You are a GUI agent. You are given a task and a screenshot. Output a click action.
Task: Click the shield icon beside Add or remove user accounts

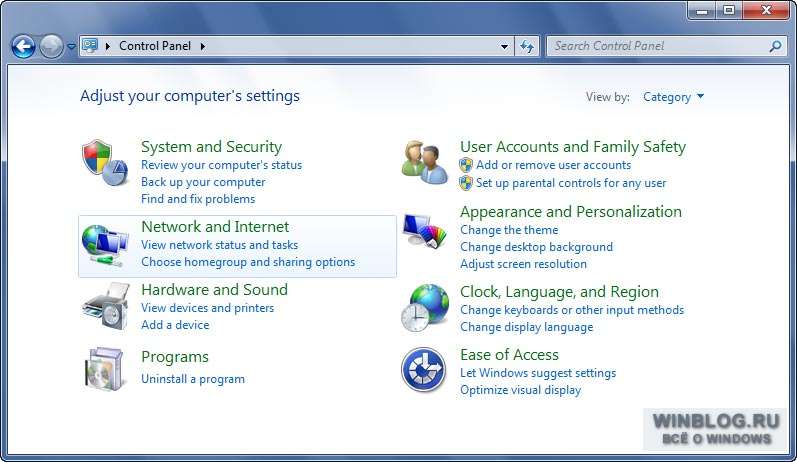click(x=466, y=165)
